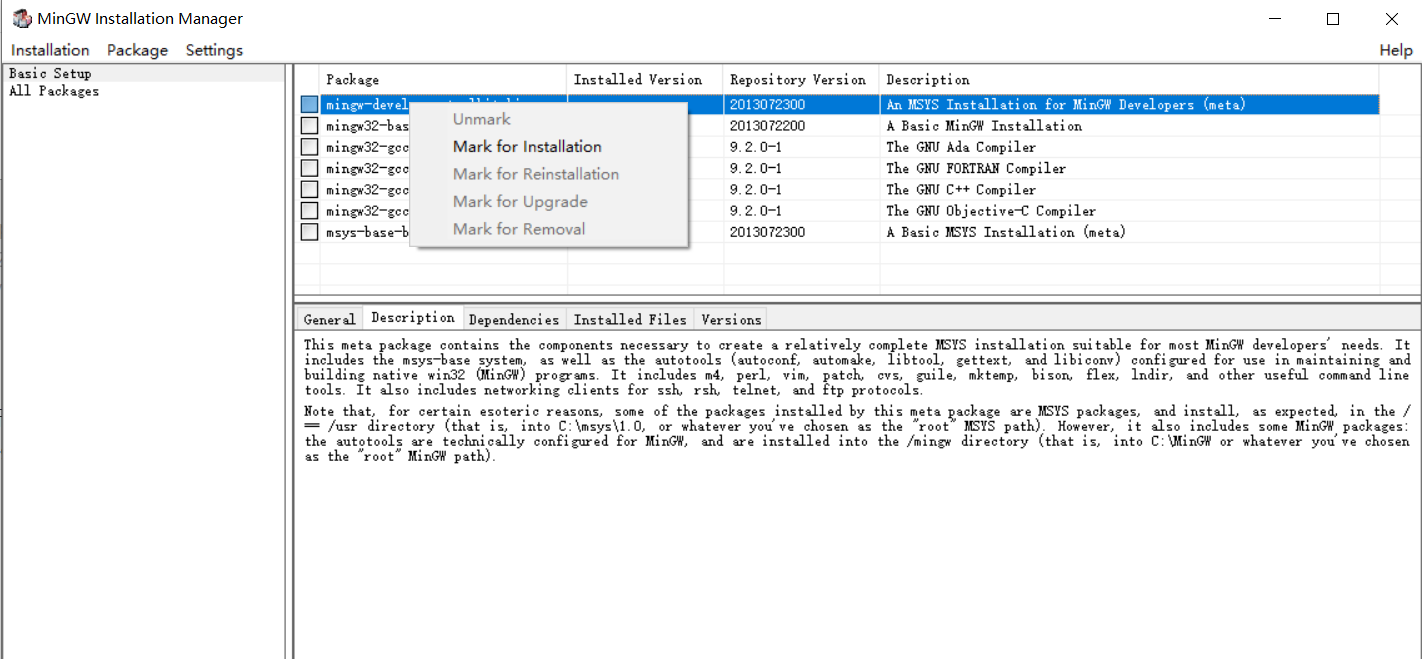The image size is (1422, 659).
Task: Switch to the Versions tab
Action: [731, 320]
